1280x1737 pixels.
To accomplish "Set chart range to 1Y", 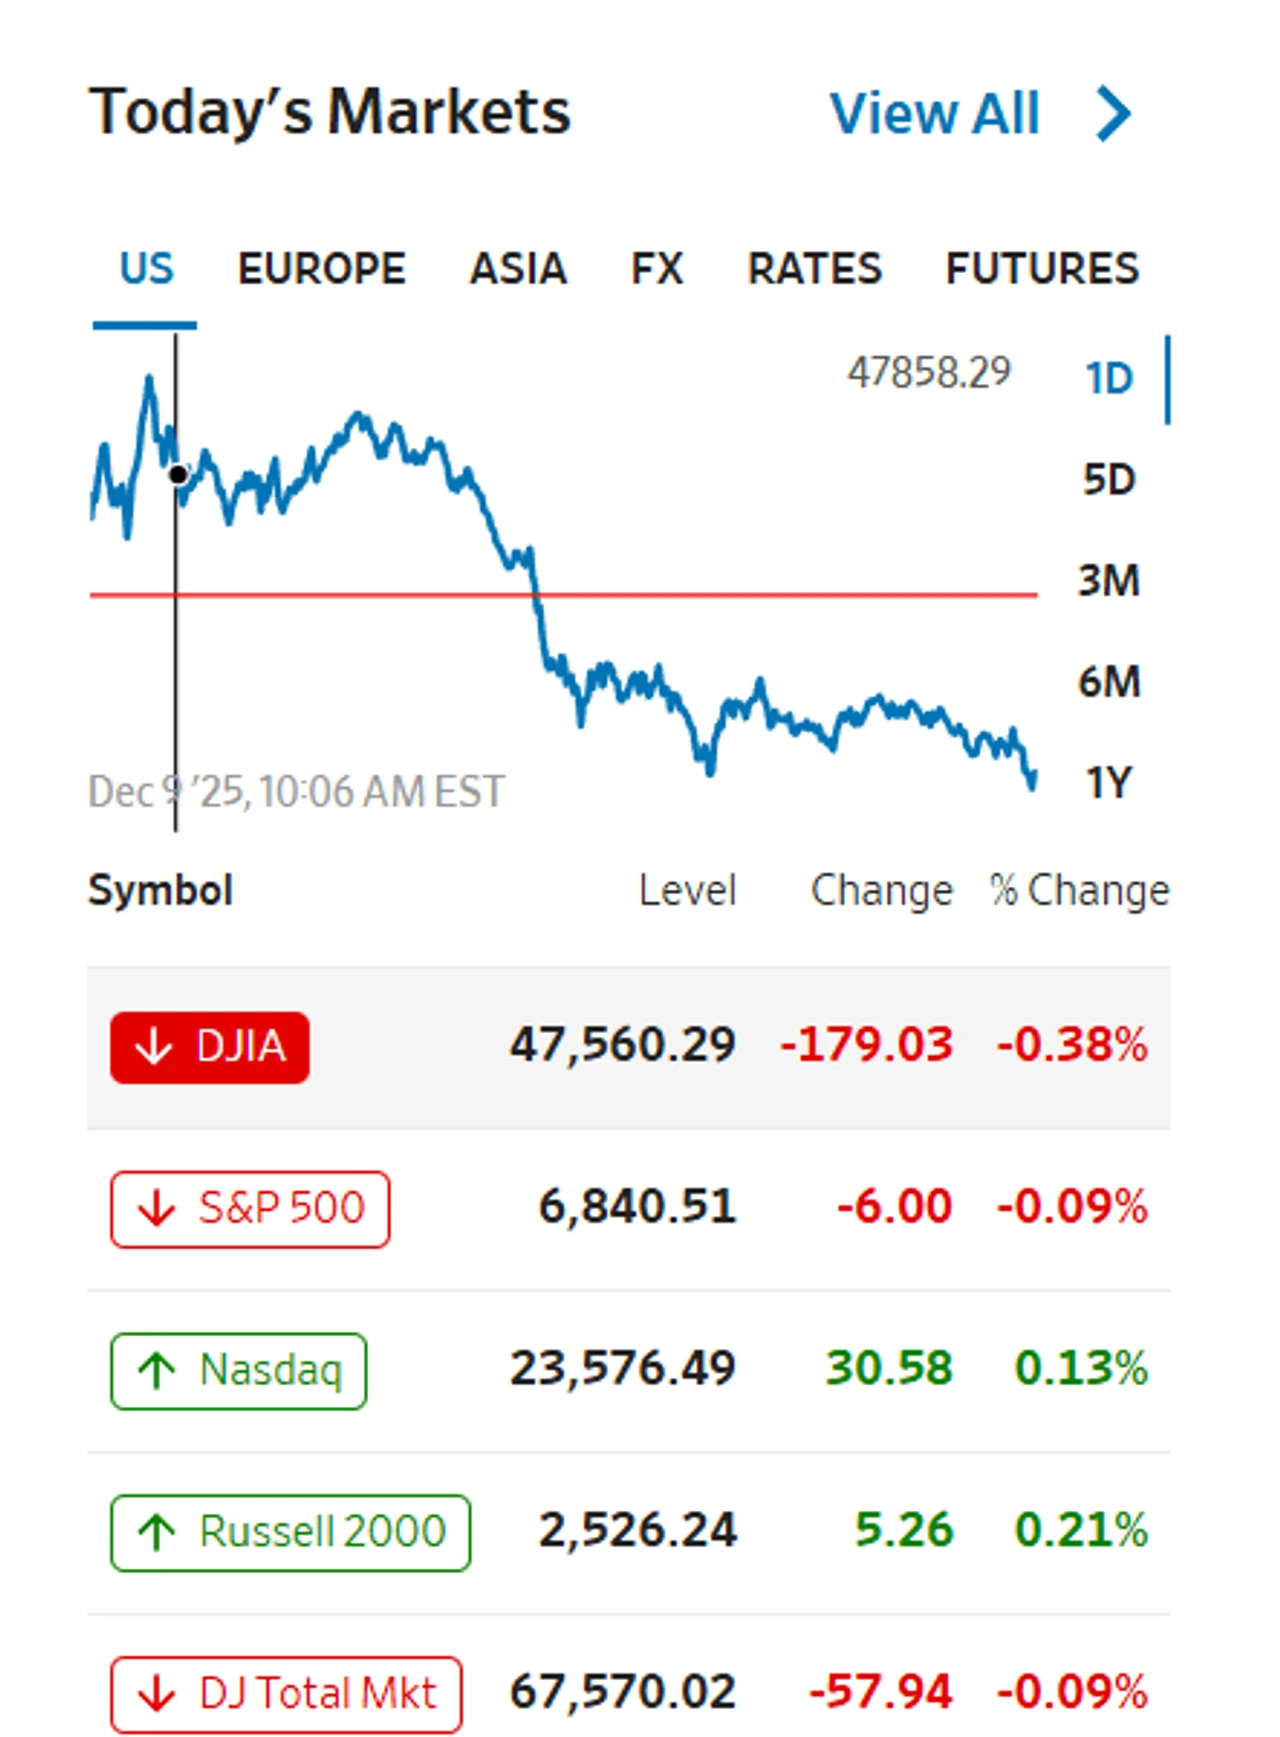I will click(1109, 782).
